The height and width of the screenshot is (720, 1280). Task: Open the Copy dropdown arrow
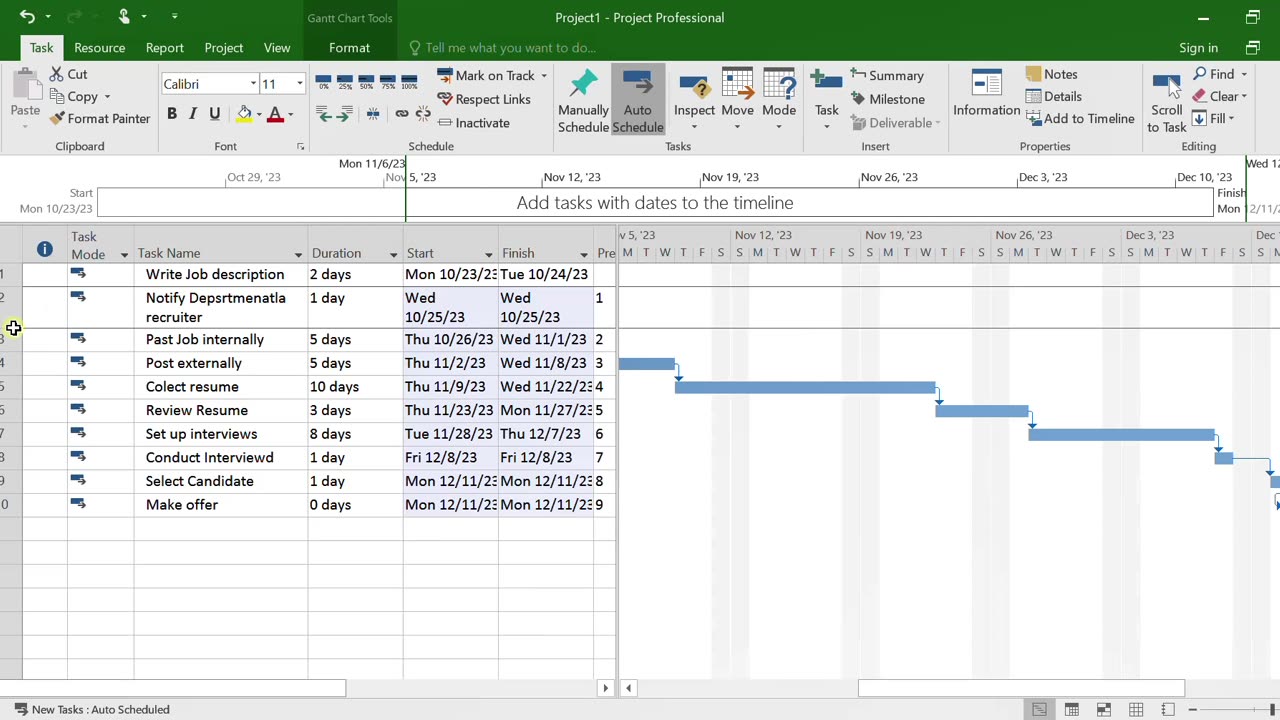107,97
